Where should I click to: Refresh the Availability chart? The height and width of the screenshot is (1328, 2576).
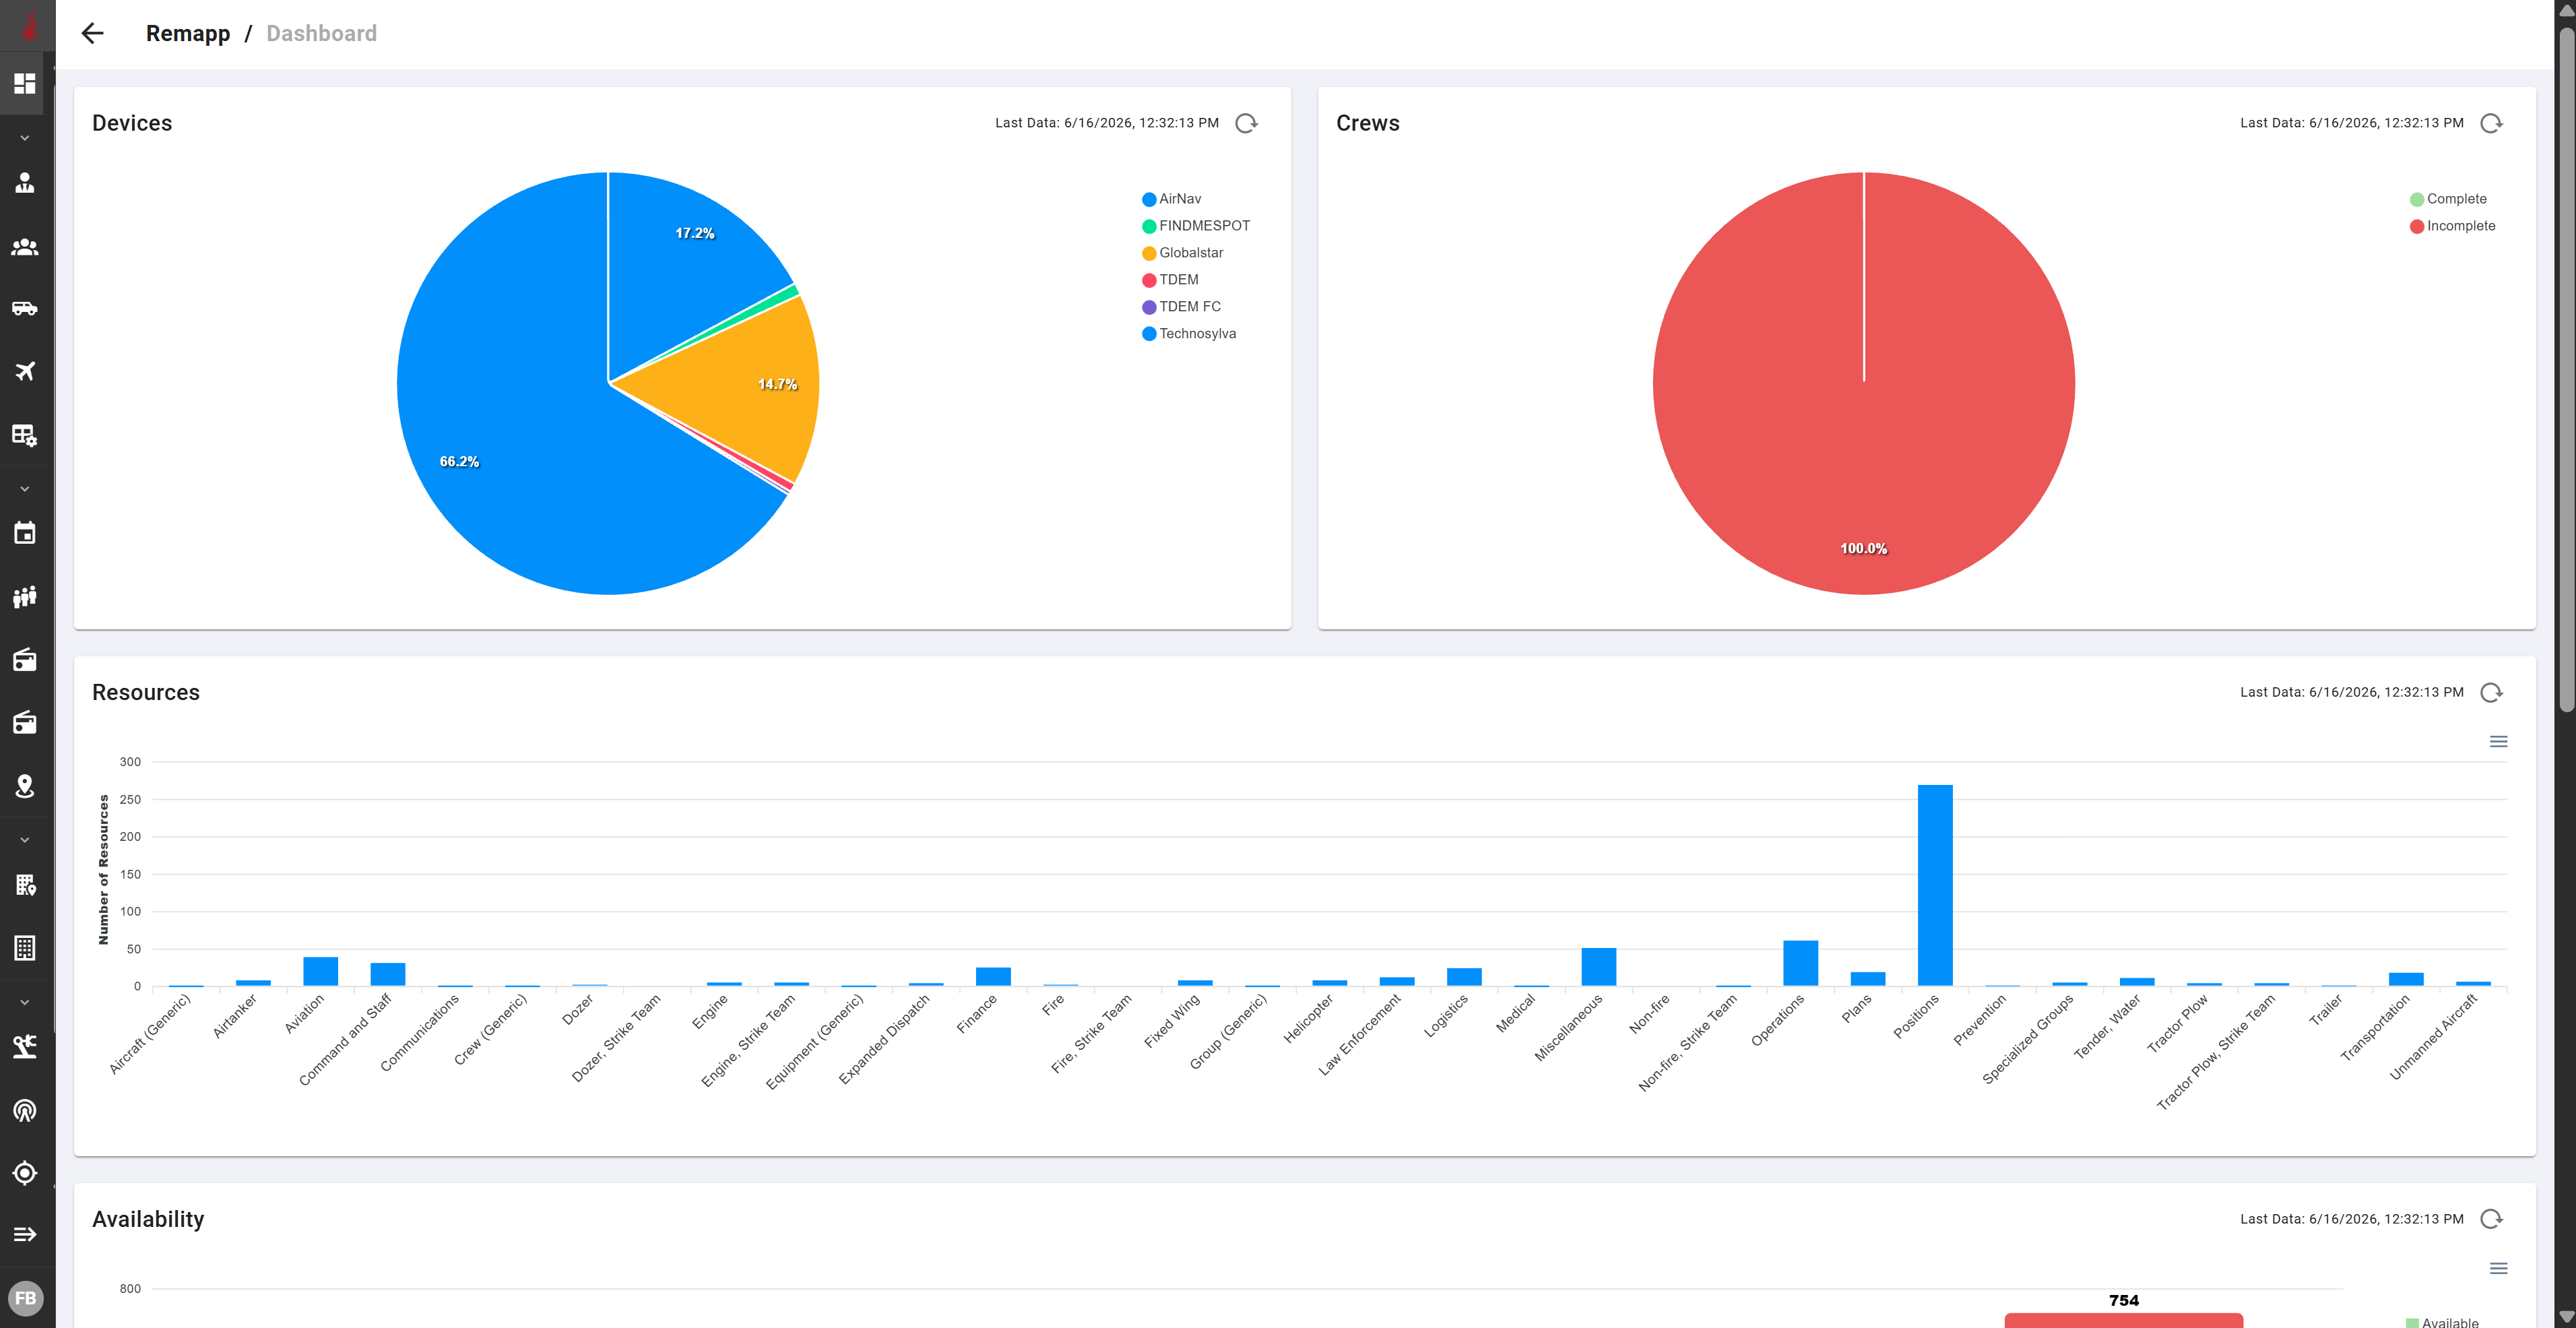2491,1218
